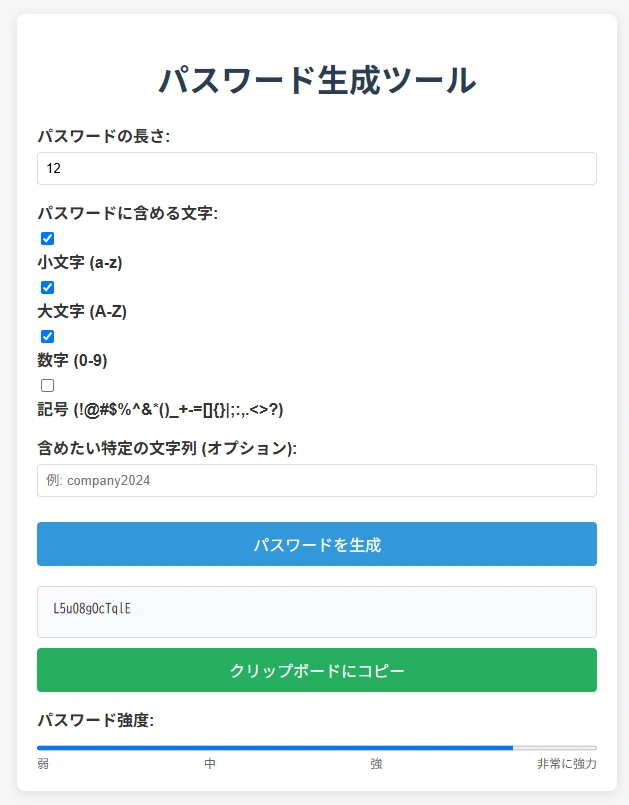Click the optional string input with company2024 placeholder
Image resolution: width=629 pixels, height=805 pixels.
coord(316,480)
